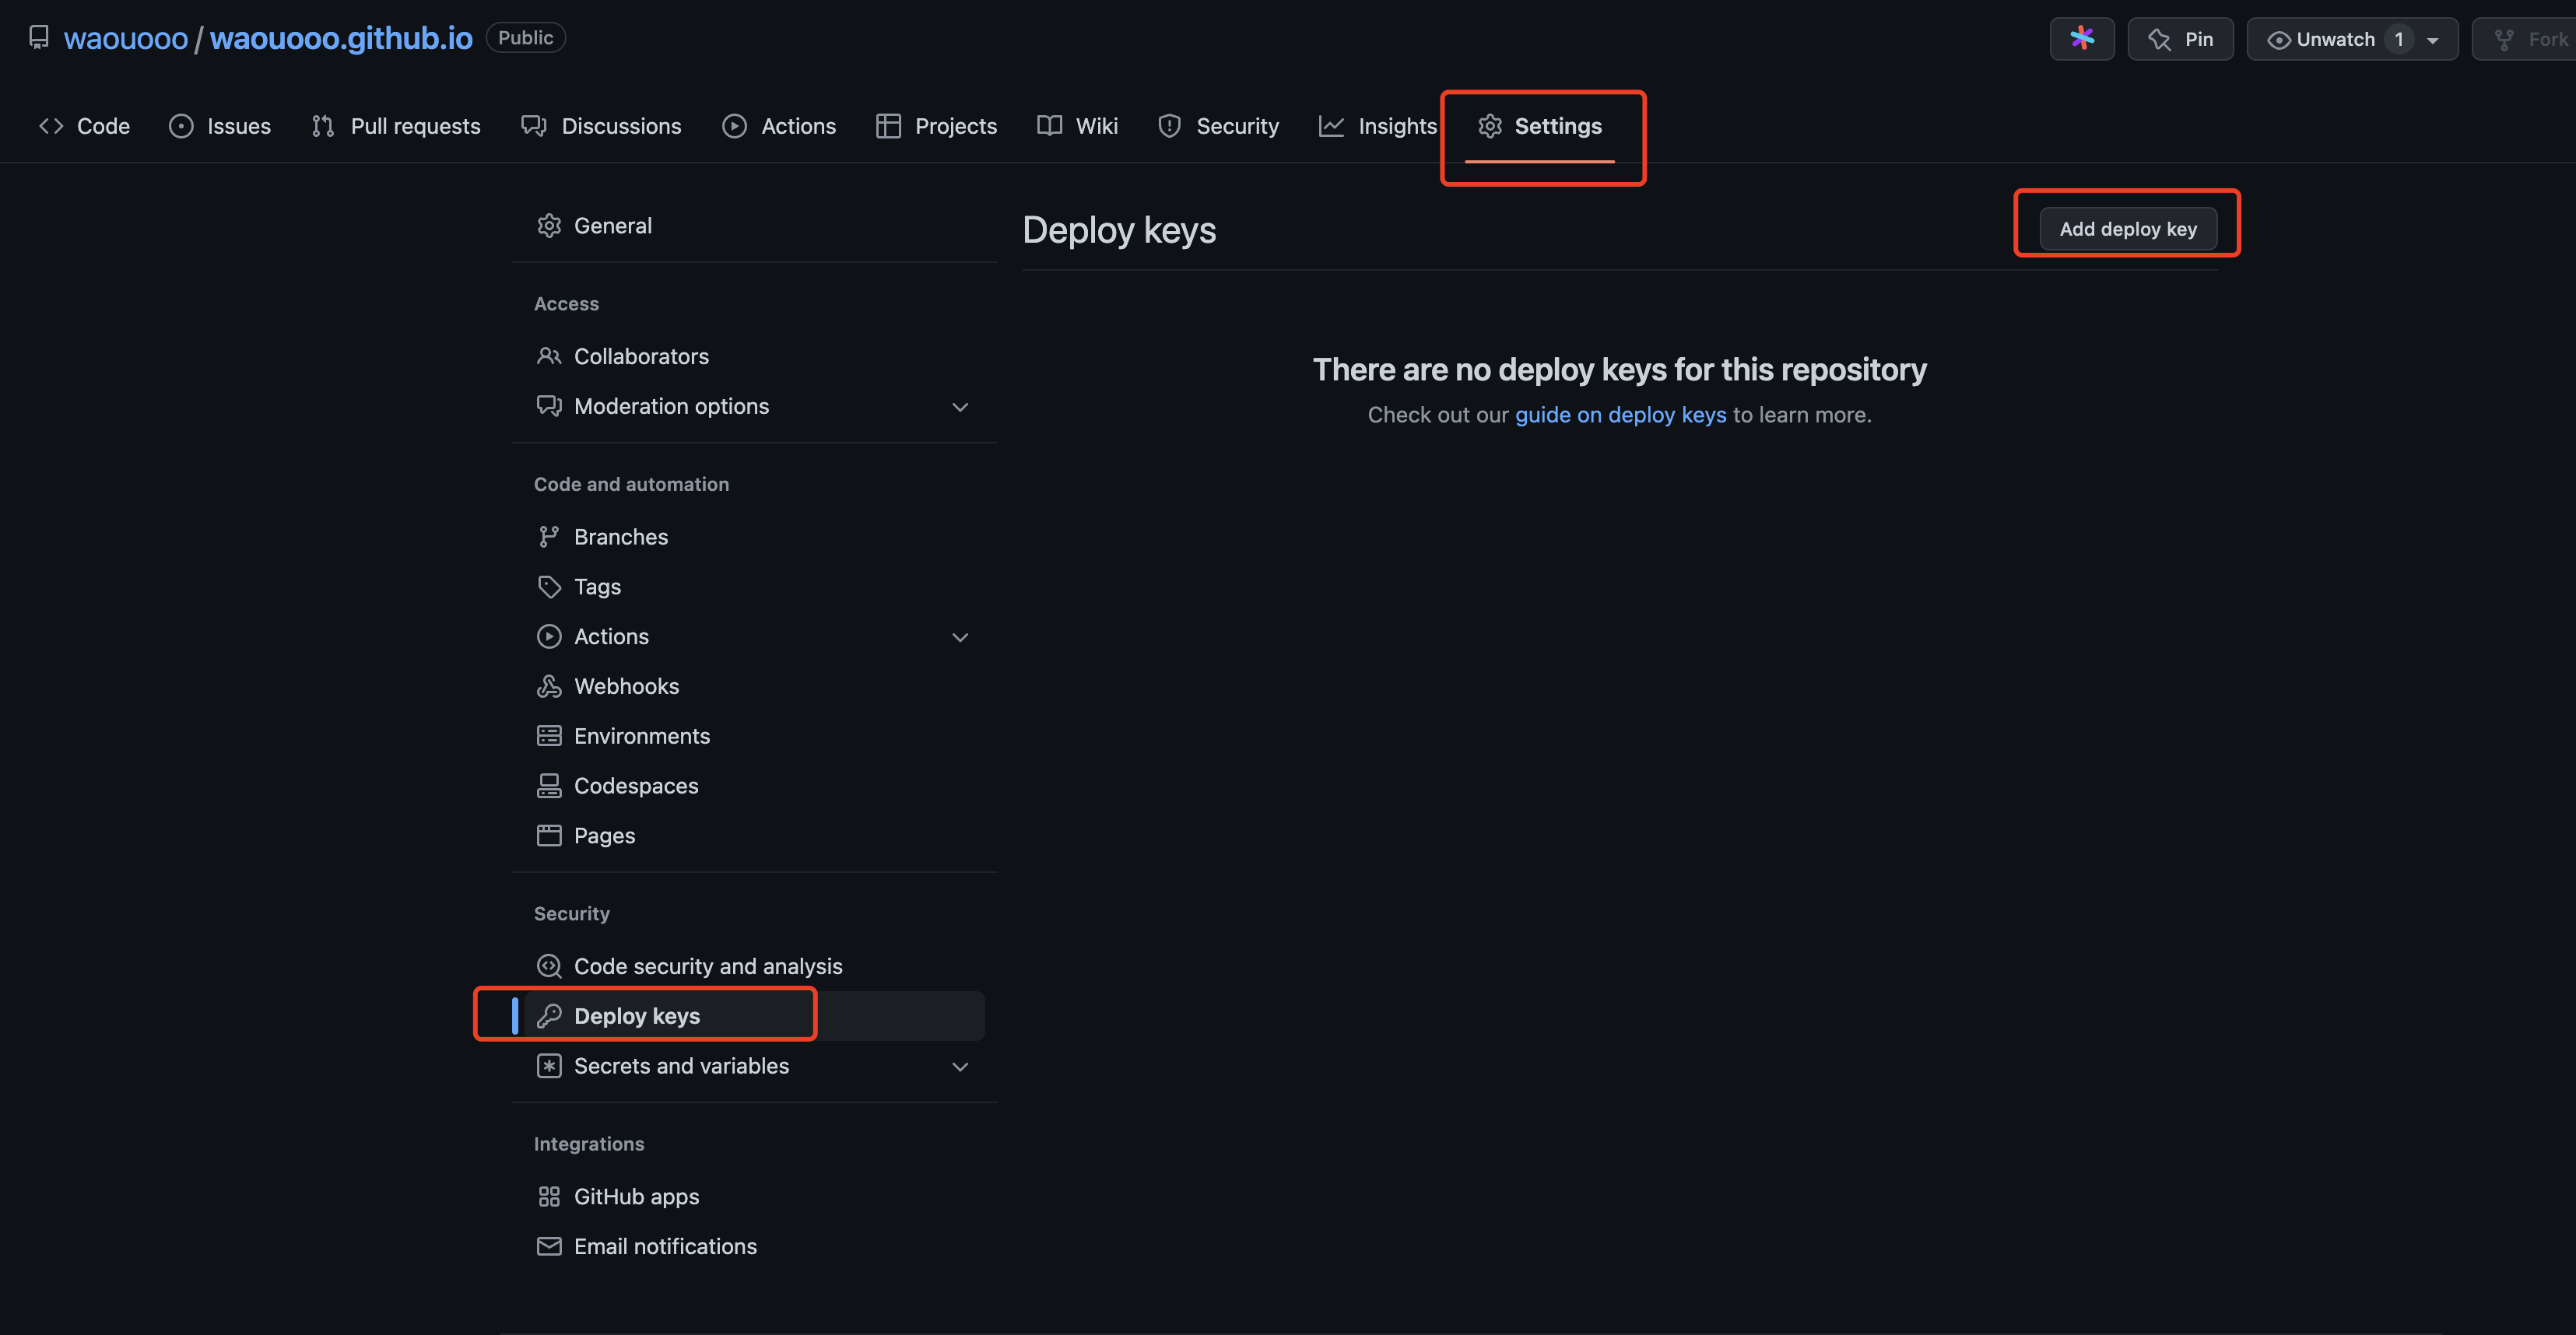Viewport: 2576px width, 1335px height.
Task: Click the colorful asterisk icon button
Action: (x=2081, y=39)
